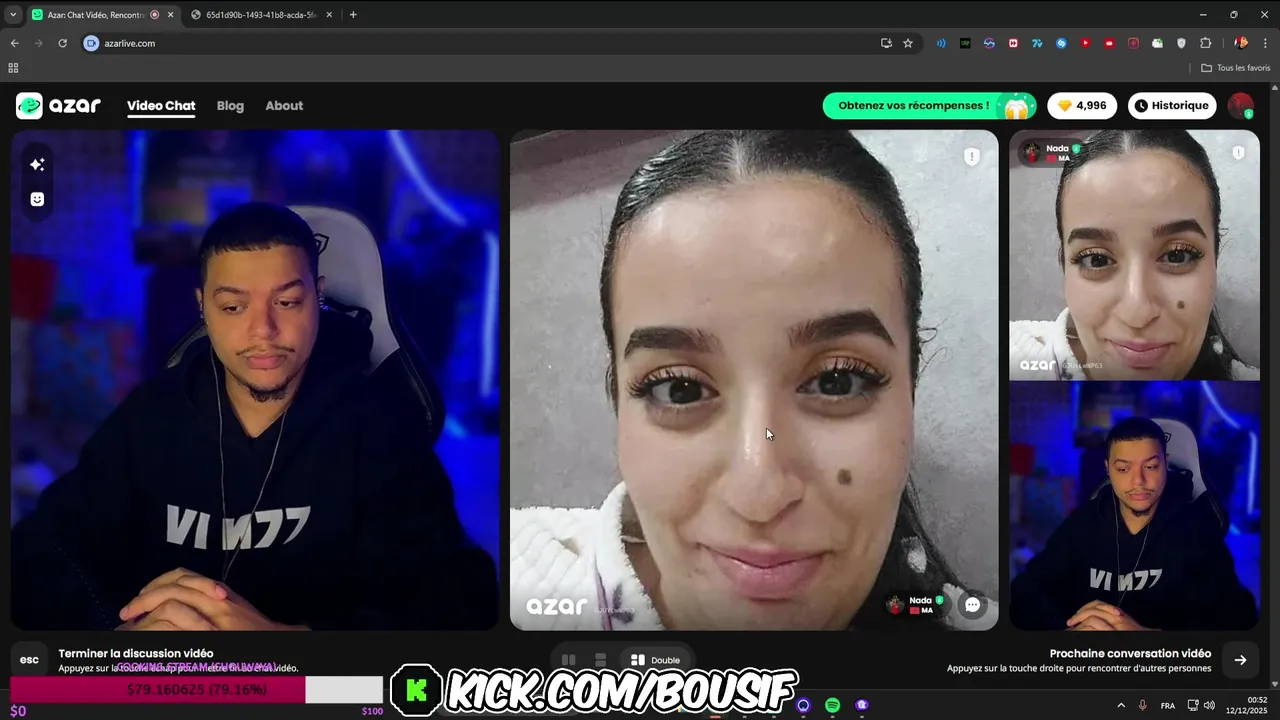Click own camera thumbnail at lower right
This screenshot has width=1280, height=720.
1134,505
